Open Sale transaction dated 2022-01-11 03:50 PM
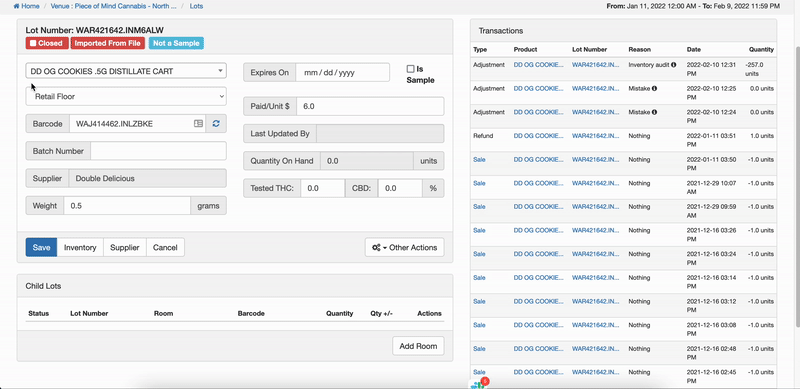The width and height of the screenshot is (800, 389). (x=479, y=159)
